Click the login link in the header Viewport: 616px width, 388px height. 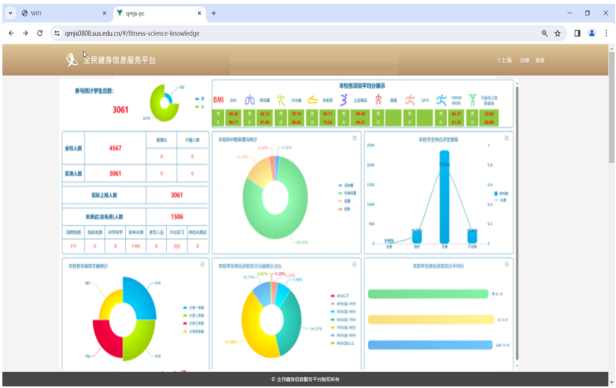click(x=540, y=60)
